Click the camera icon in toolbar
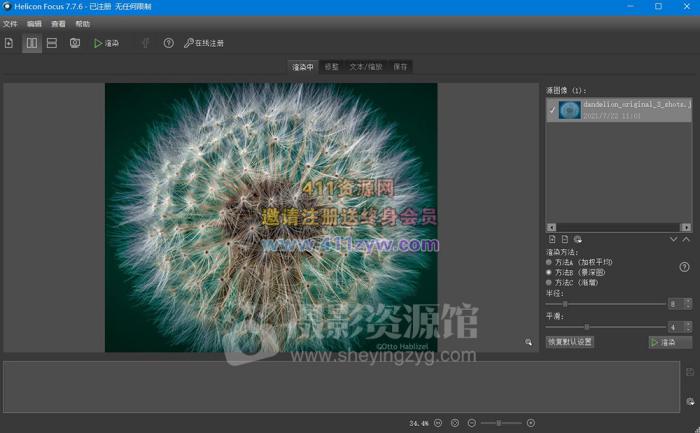This screenshot has width=700, height=433. click(75, 43)
